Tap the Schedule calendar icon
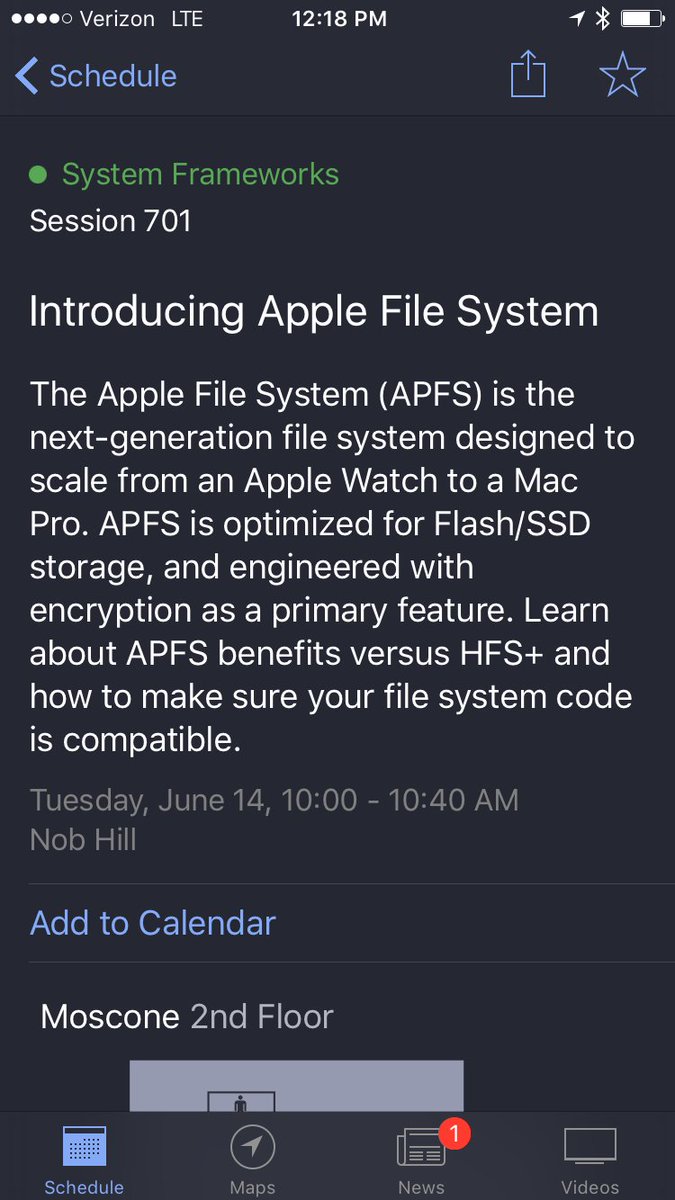 point(84,1148)
